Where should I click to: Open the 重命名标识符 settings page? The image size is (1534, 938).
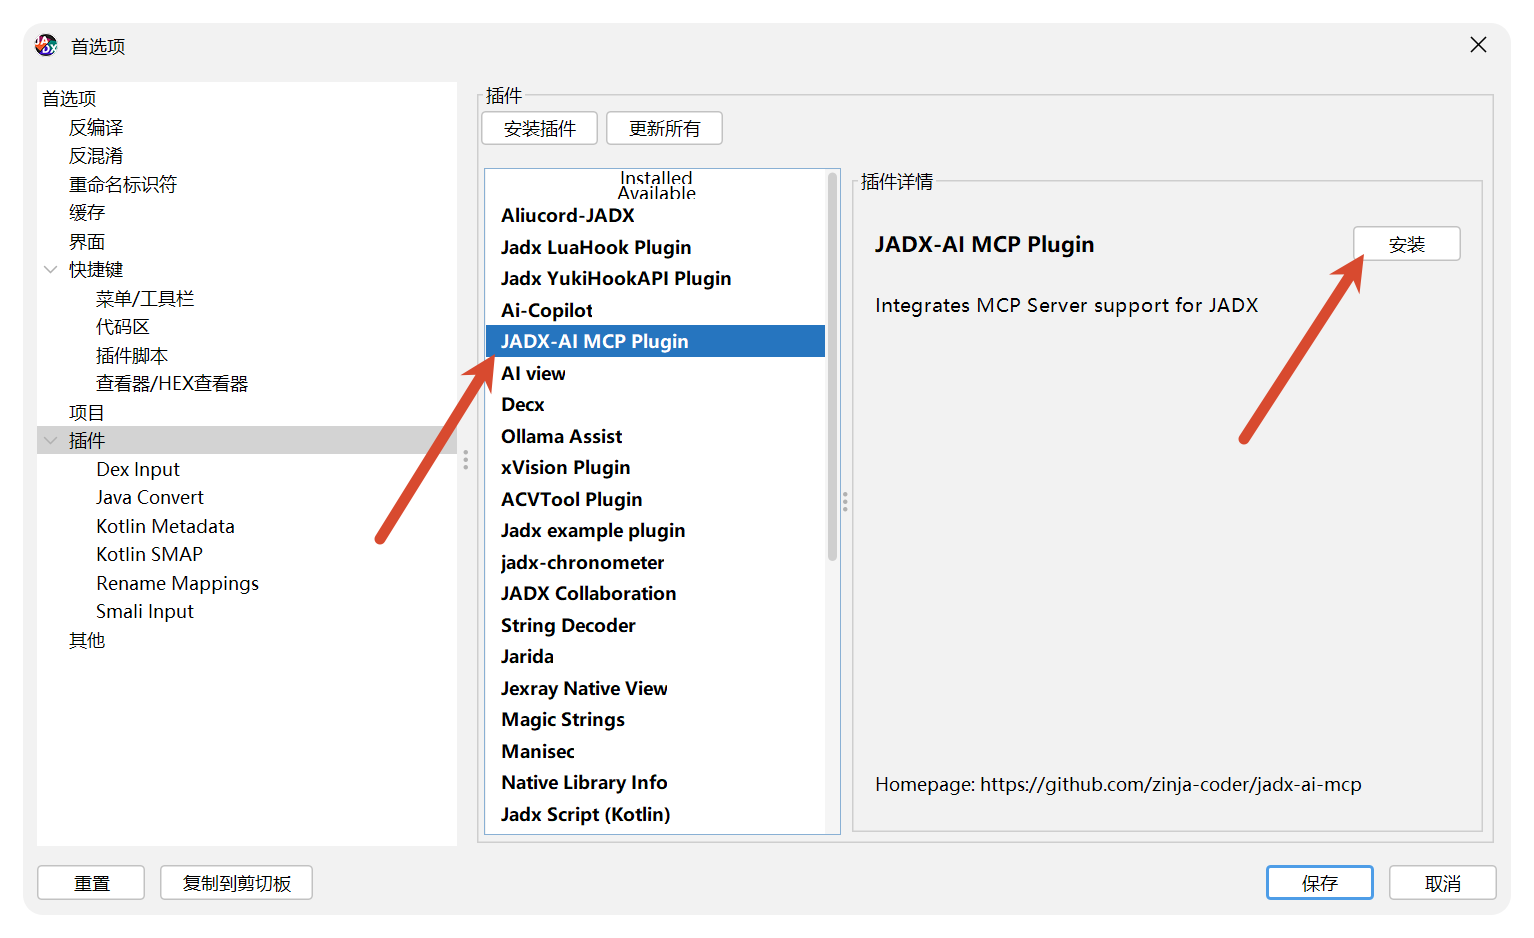click(123, 185)
